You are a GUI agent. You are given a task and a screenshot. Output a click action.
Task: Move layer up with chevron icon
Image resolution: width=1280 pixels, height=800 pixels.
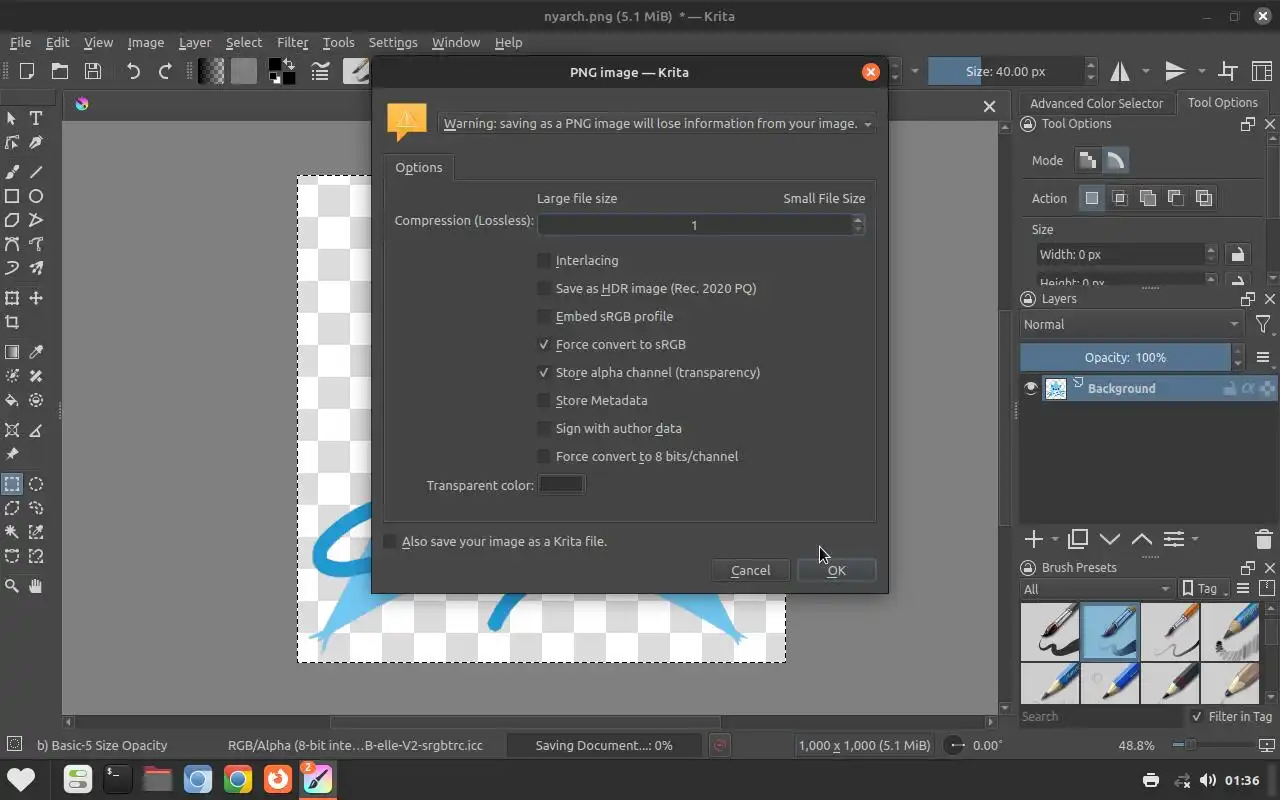(x=1141, y=539)
